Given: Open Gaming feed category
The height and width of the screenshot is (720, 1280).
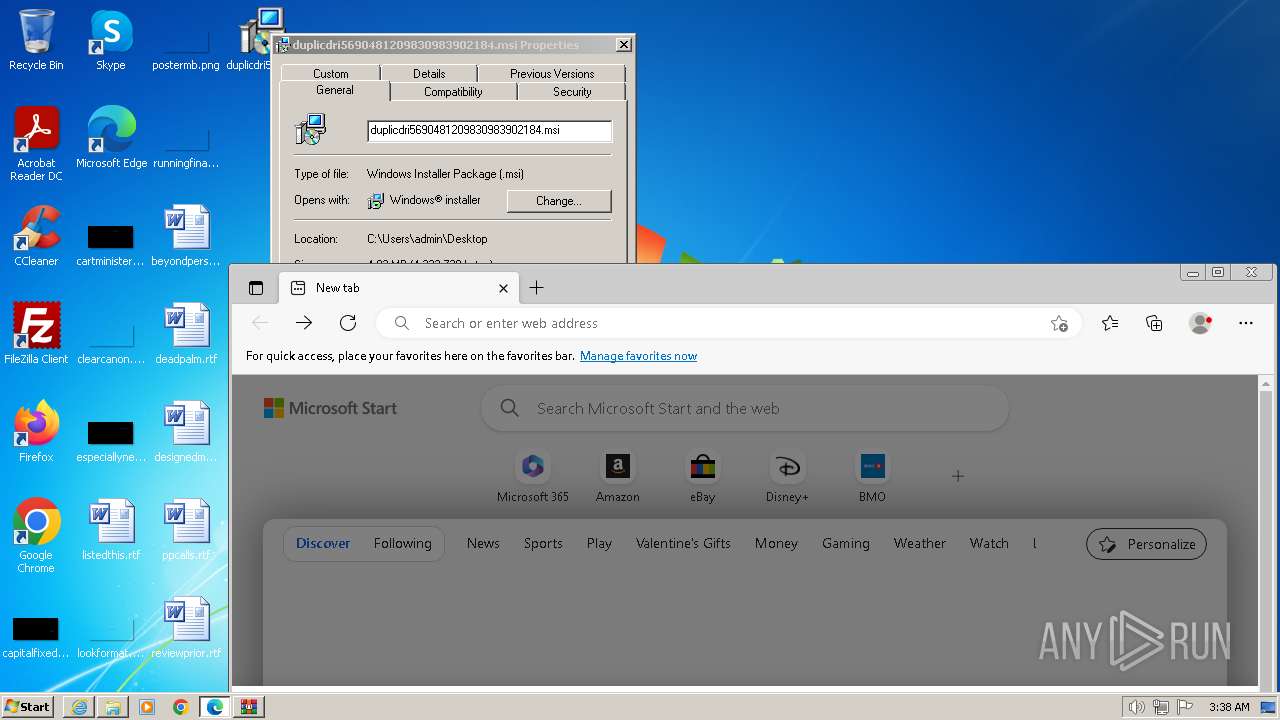Looking at the screenshot, I should (x=846, y=543).
